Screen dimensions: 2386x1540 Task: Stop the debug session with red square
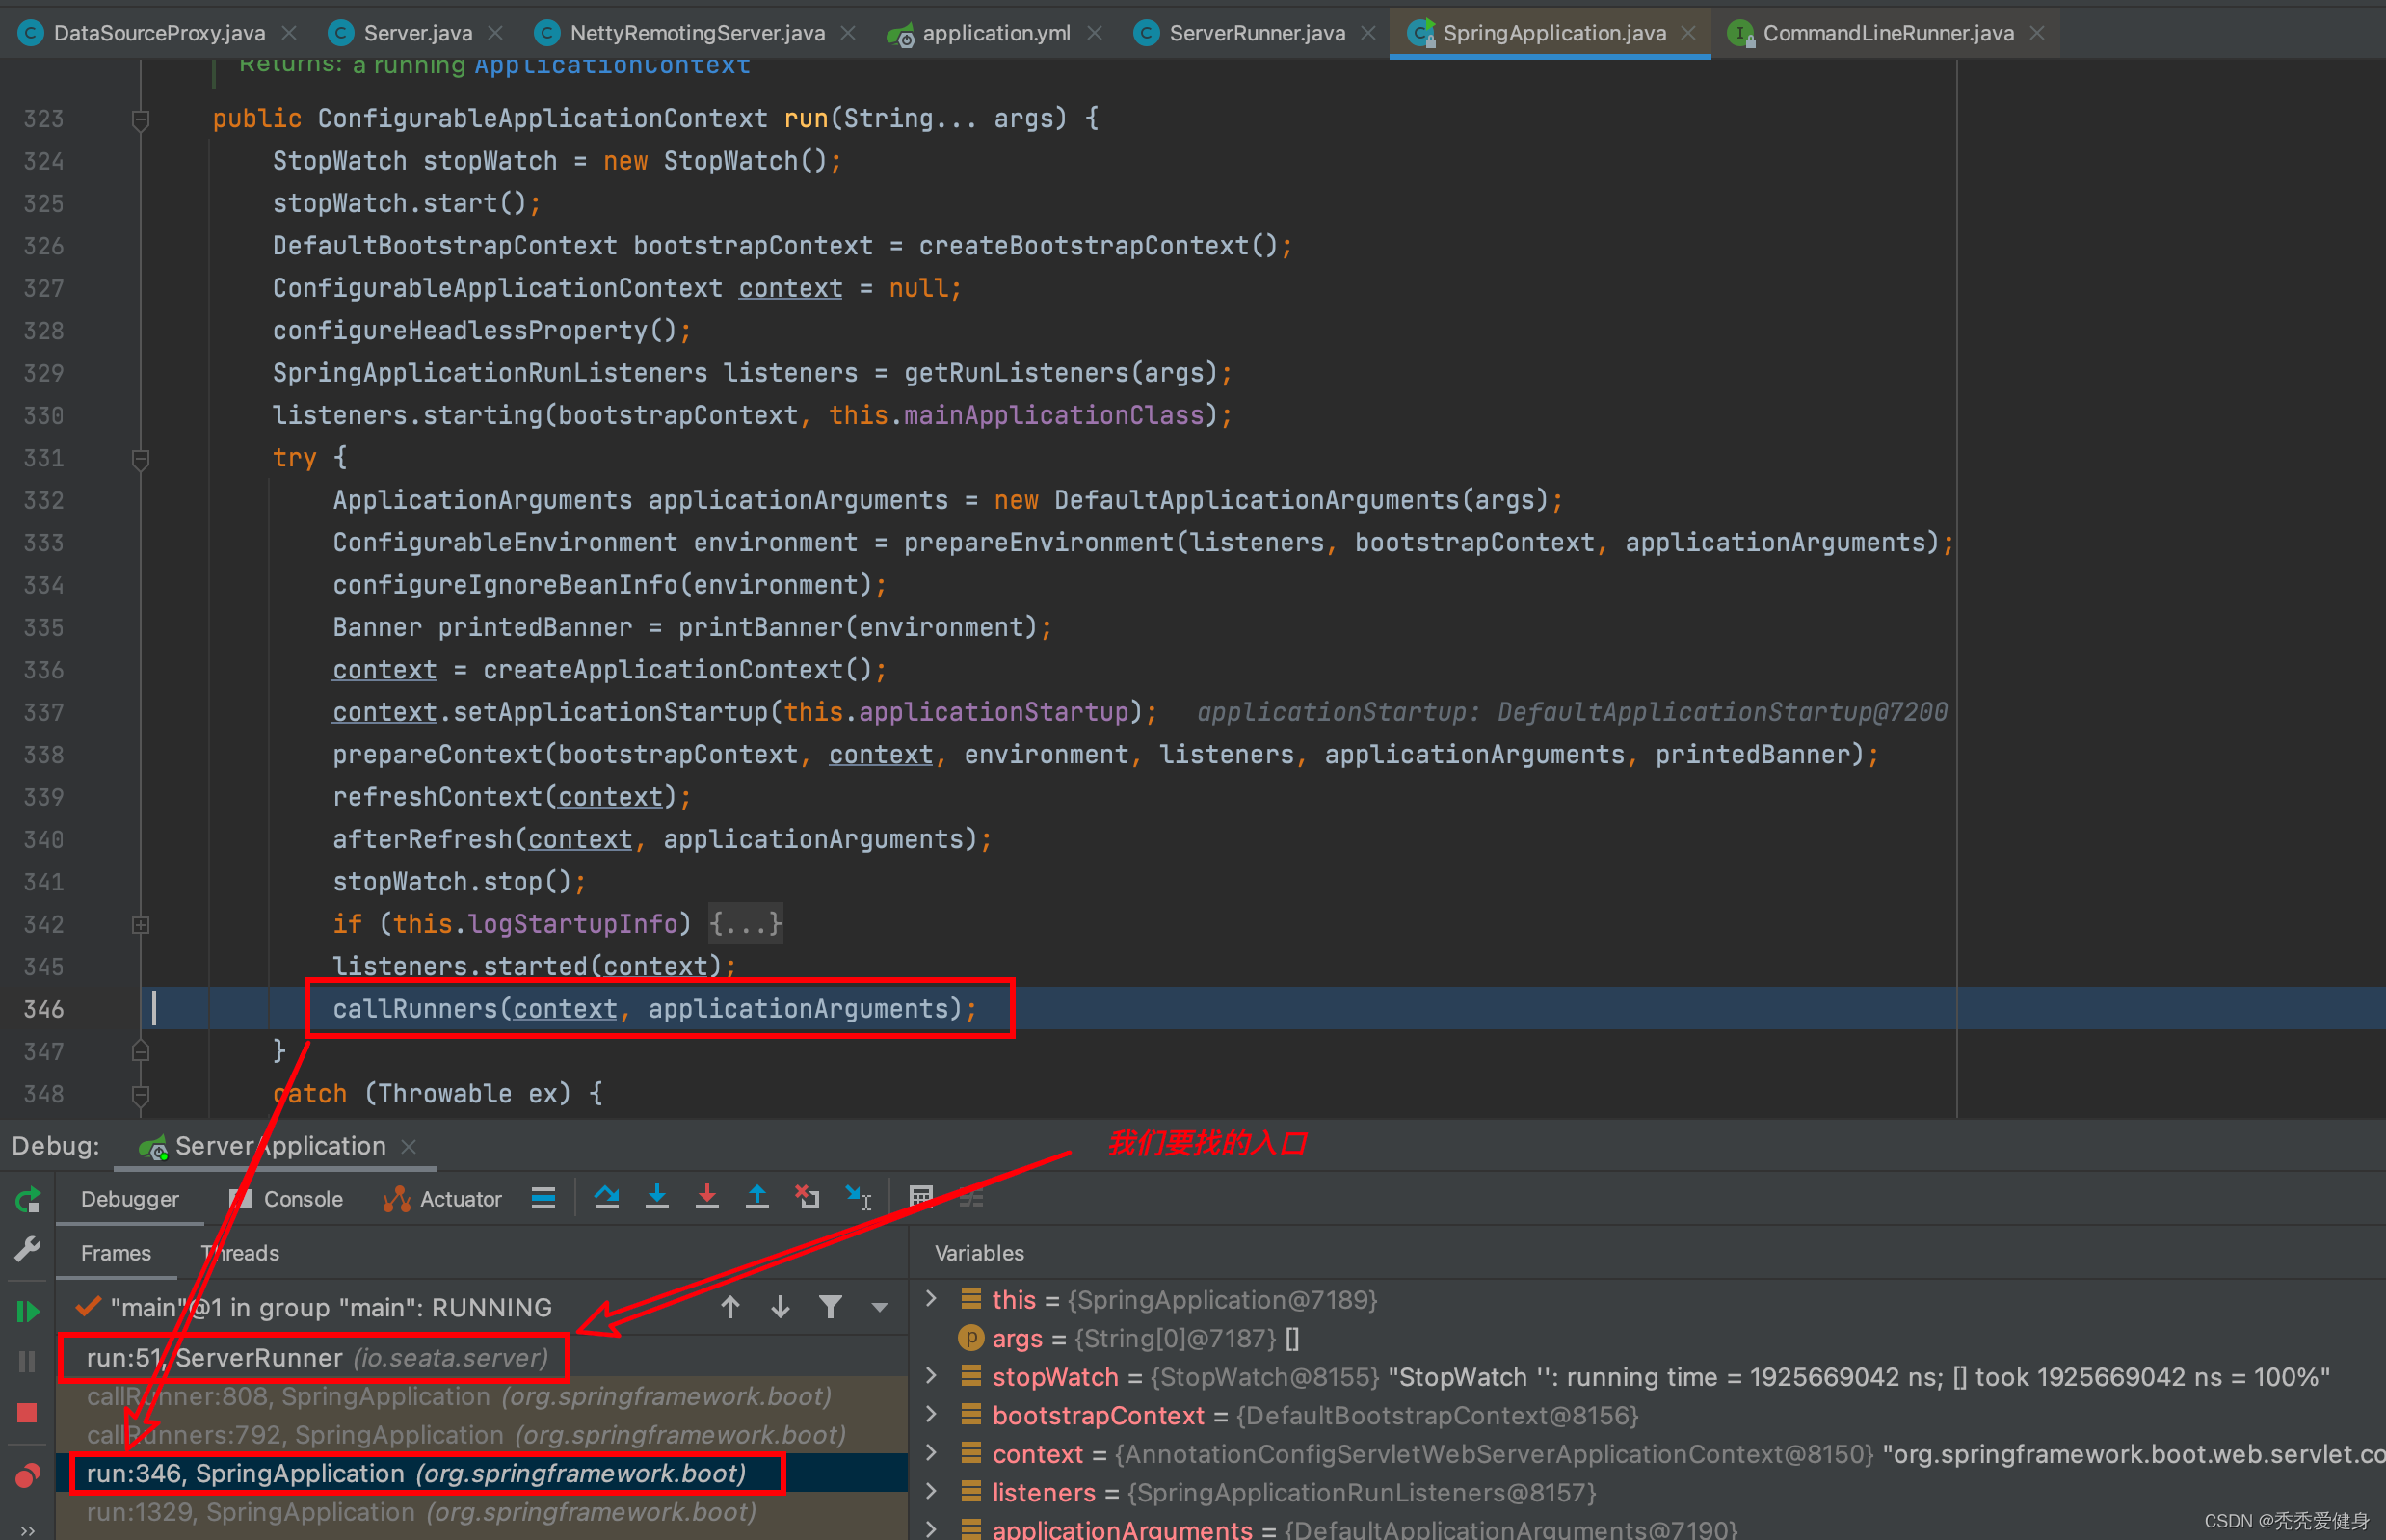[x=28, y=1413]
